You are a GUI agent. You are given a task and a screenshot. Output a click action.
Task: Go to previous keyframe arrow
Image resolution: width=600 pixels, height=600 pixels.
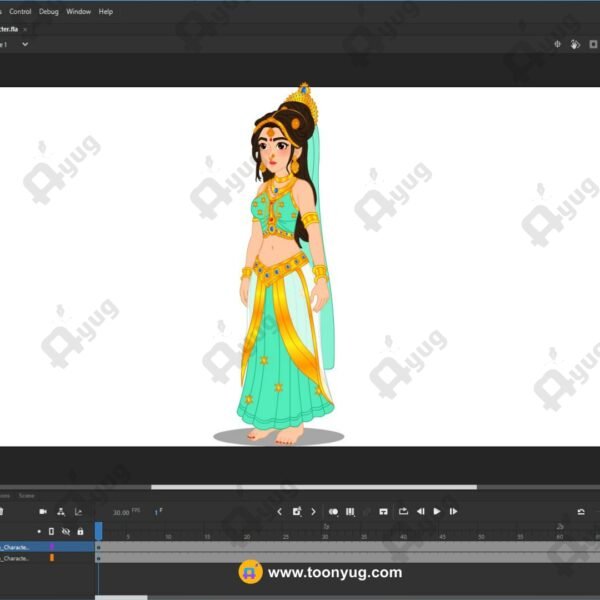279,512
